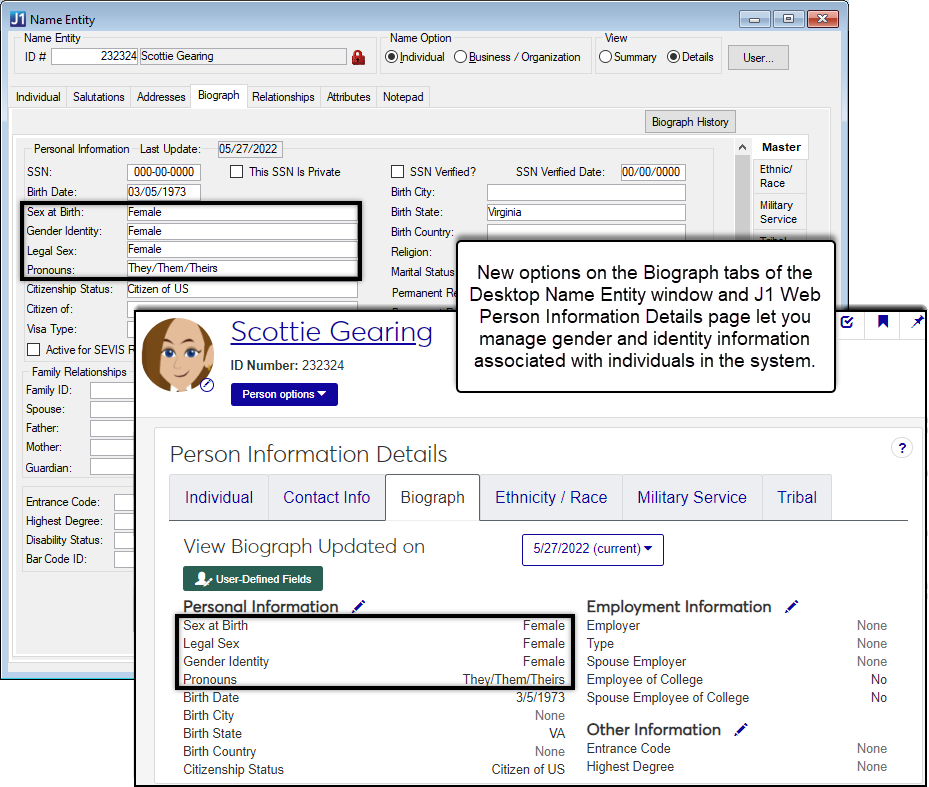This screenshot has width=929, height=787.
Task: Check the SSN Verified? checkbox
Action: [398, 172]
